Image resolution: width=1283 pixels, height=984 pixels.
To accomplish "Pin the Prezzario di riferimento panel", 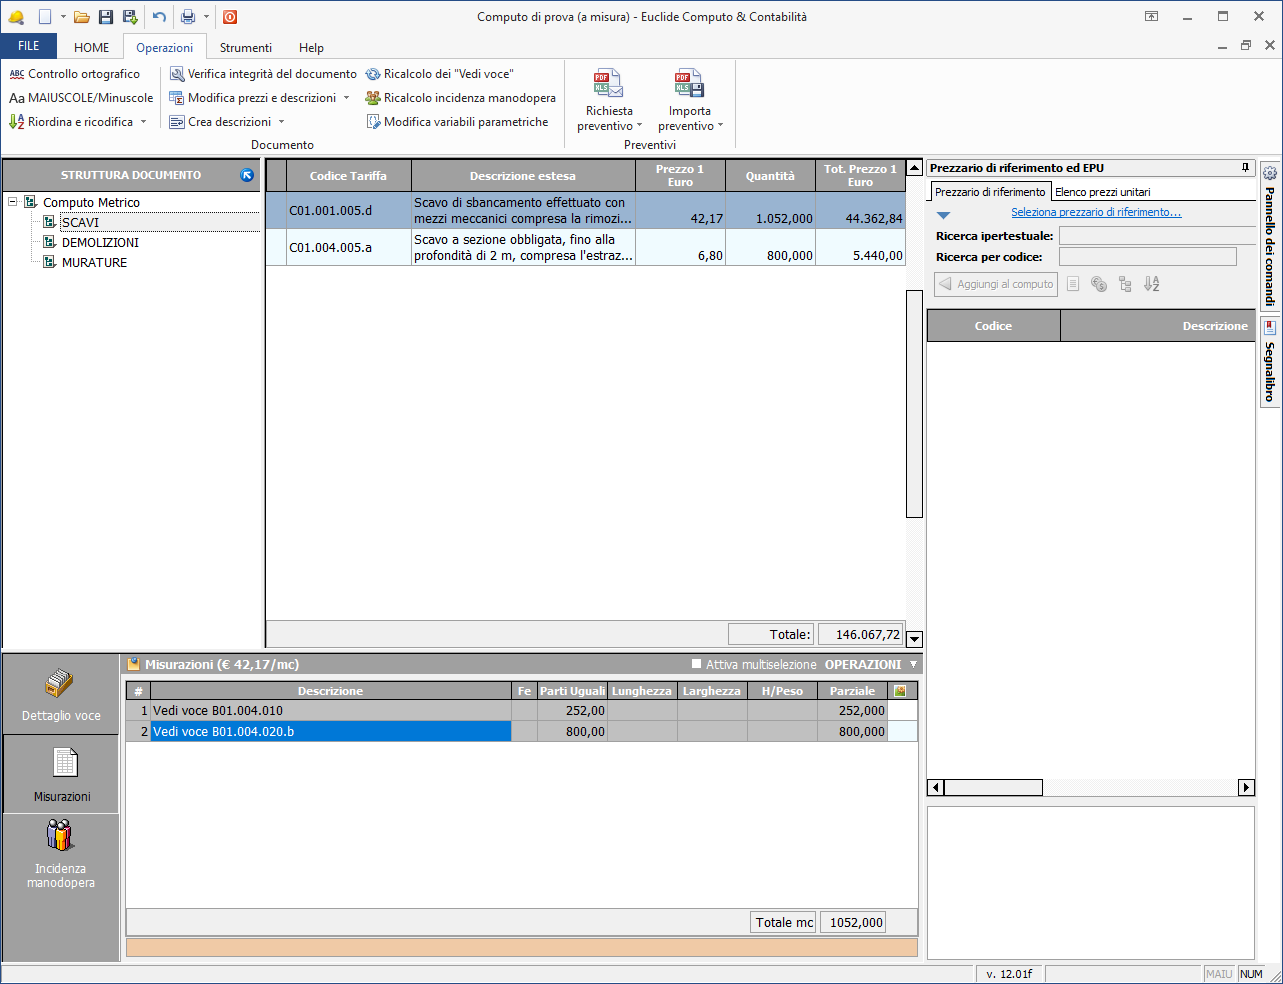I will click(x=1245, y=168).
